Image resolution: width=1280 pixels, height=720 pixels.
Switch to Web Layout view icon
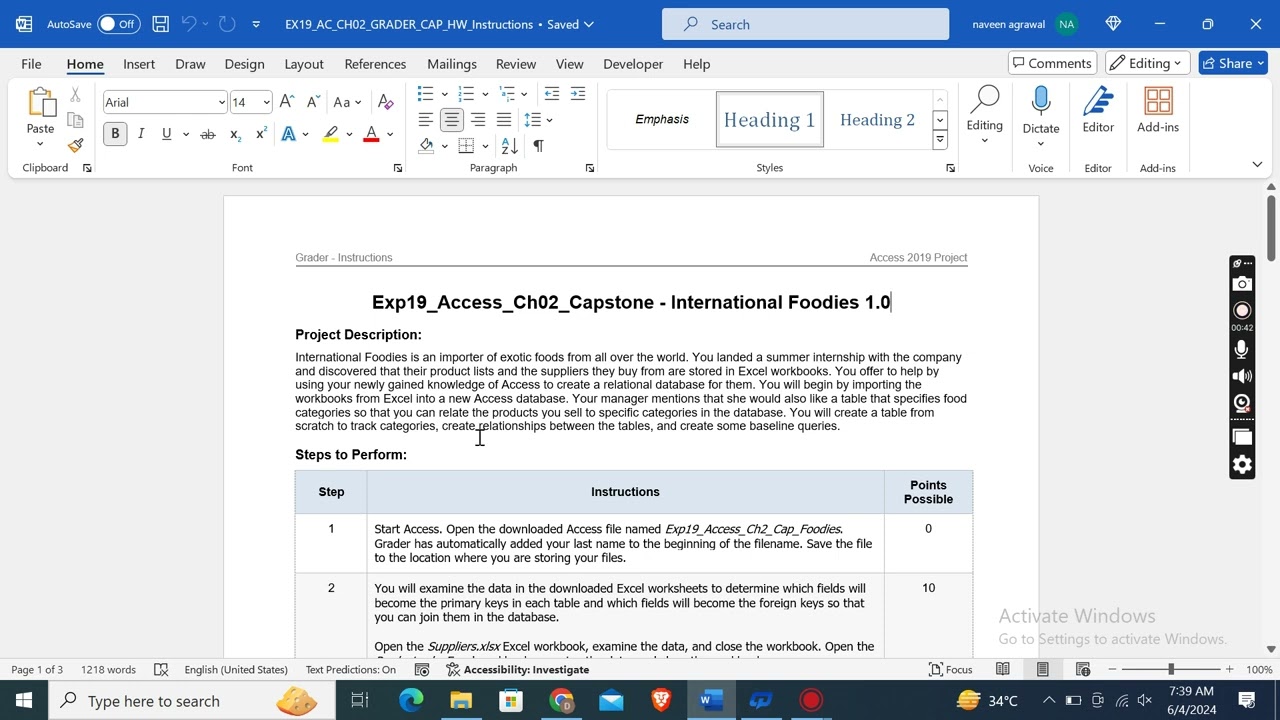point(1083,669)
